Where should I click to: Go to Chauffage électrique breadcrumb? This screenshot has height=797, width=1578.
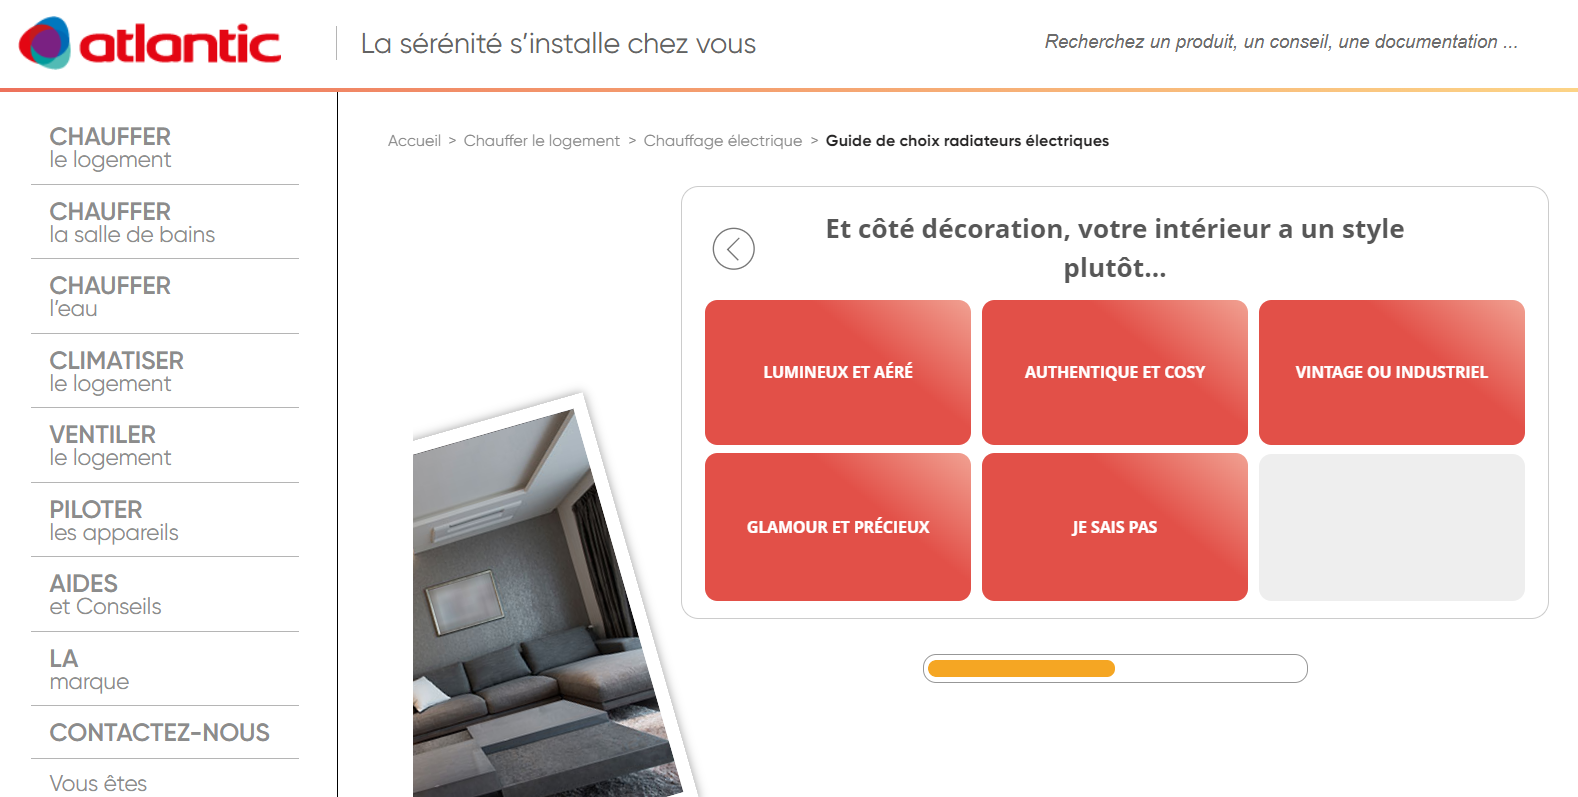[x=723, y=141]
